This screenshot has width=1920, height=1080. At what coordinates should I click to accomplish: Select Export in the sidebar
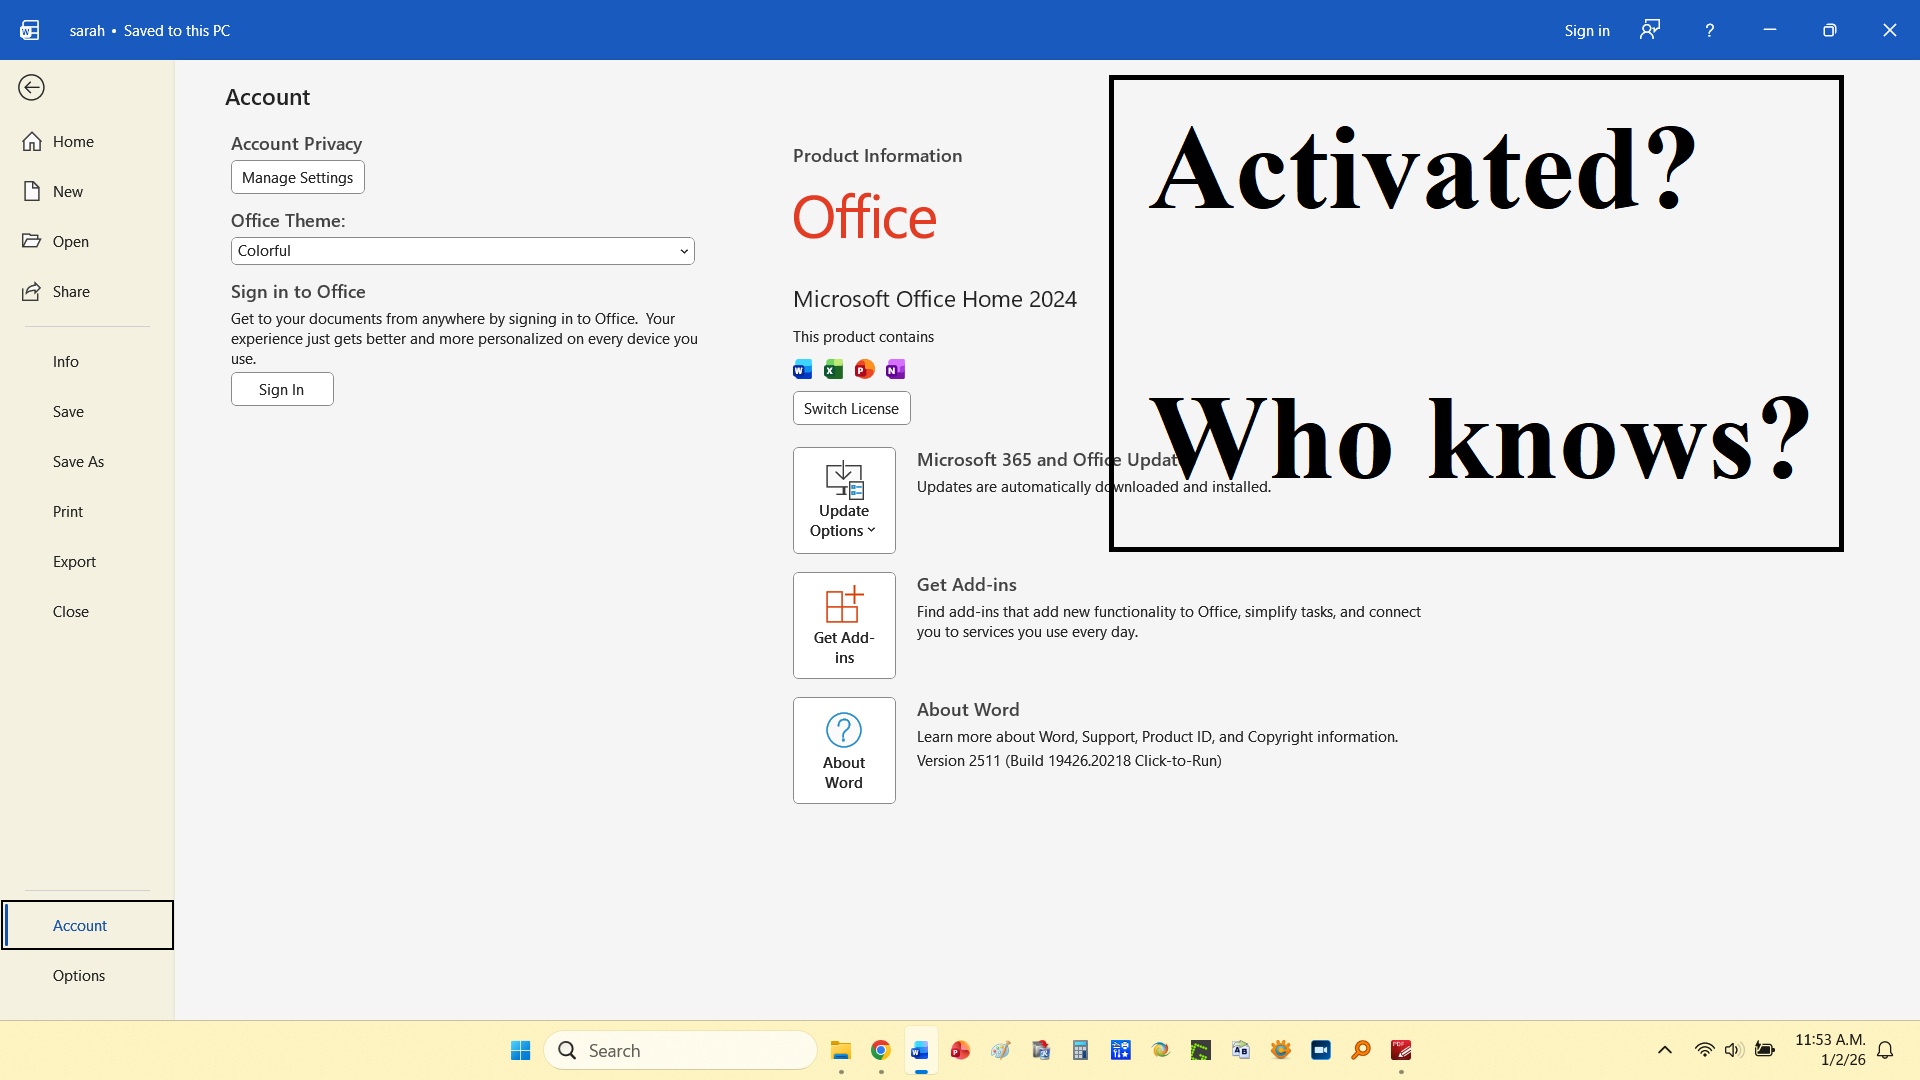75,562
